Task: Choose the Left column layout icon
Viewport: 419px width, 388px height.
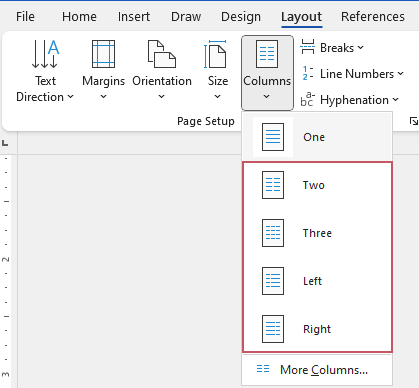Action: (273, 281)
